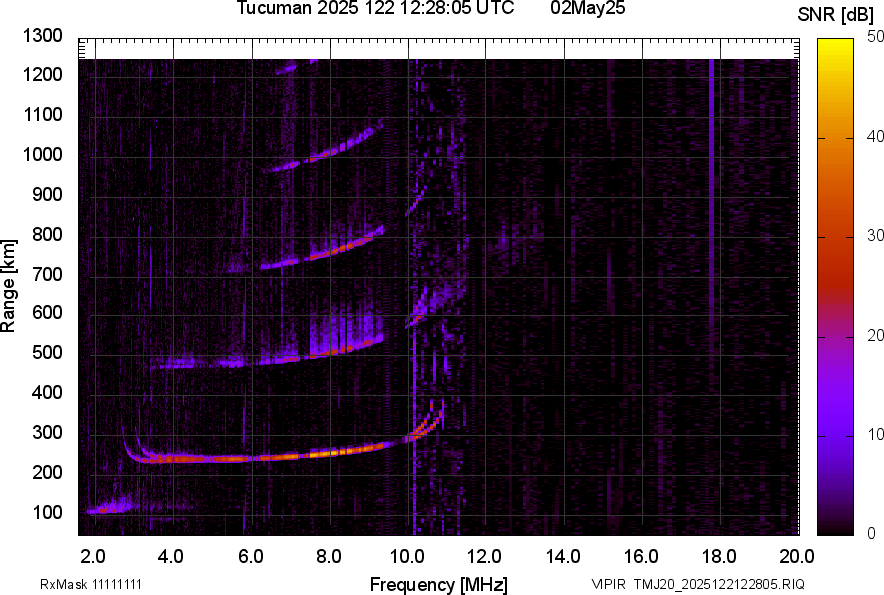Viewport: 884px width, 595px height.
Task: Click the frequency tick label '10.0'
Action: tap(408, 557)
